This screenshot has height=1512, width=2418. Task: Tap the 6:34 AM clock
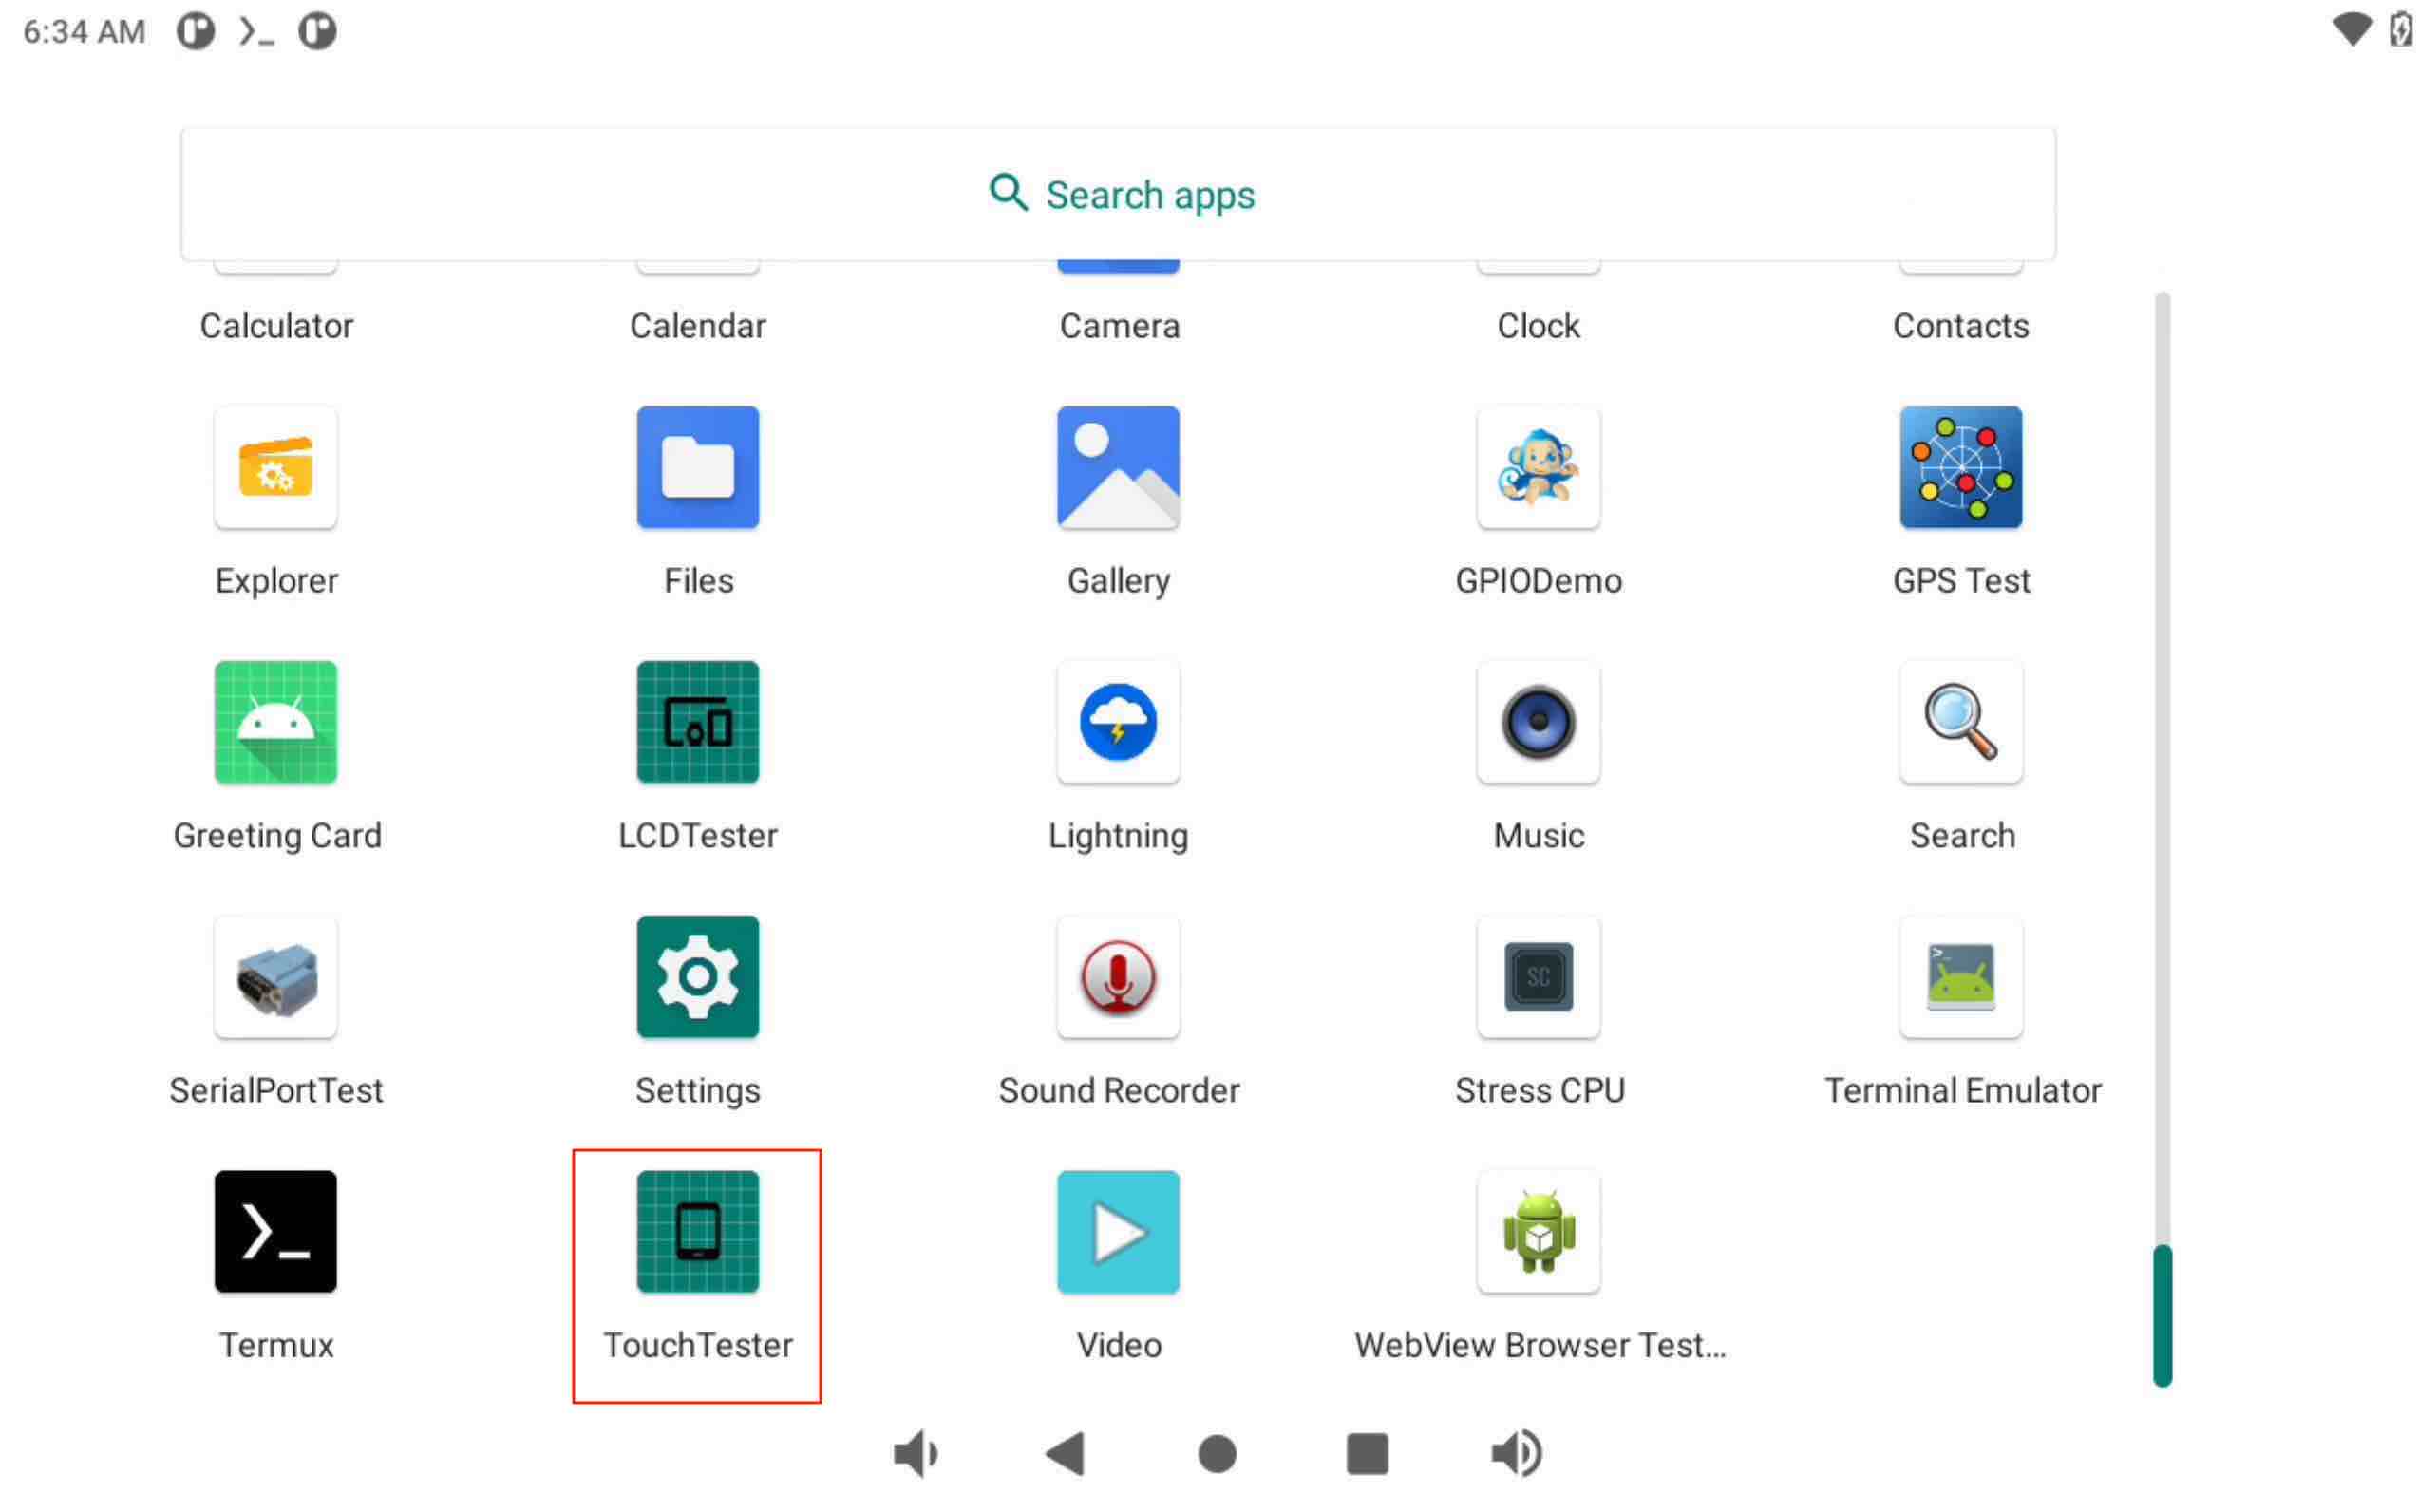(x=84, y=32)
